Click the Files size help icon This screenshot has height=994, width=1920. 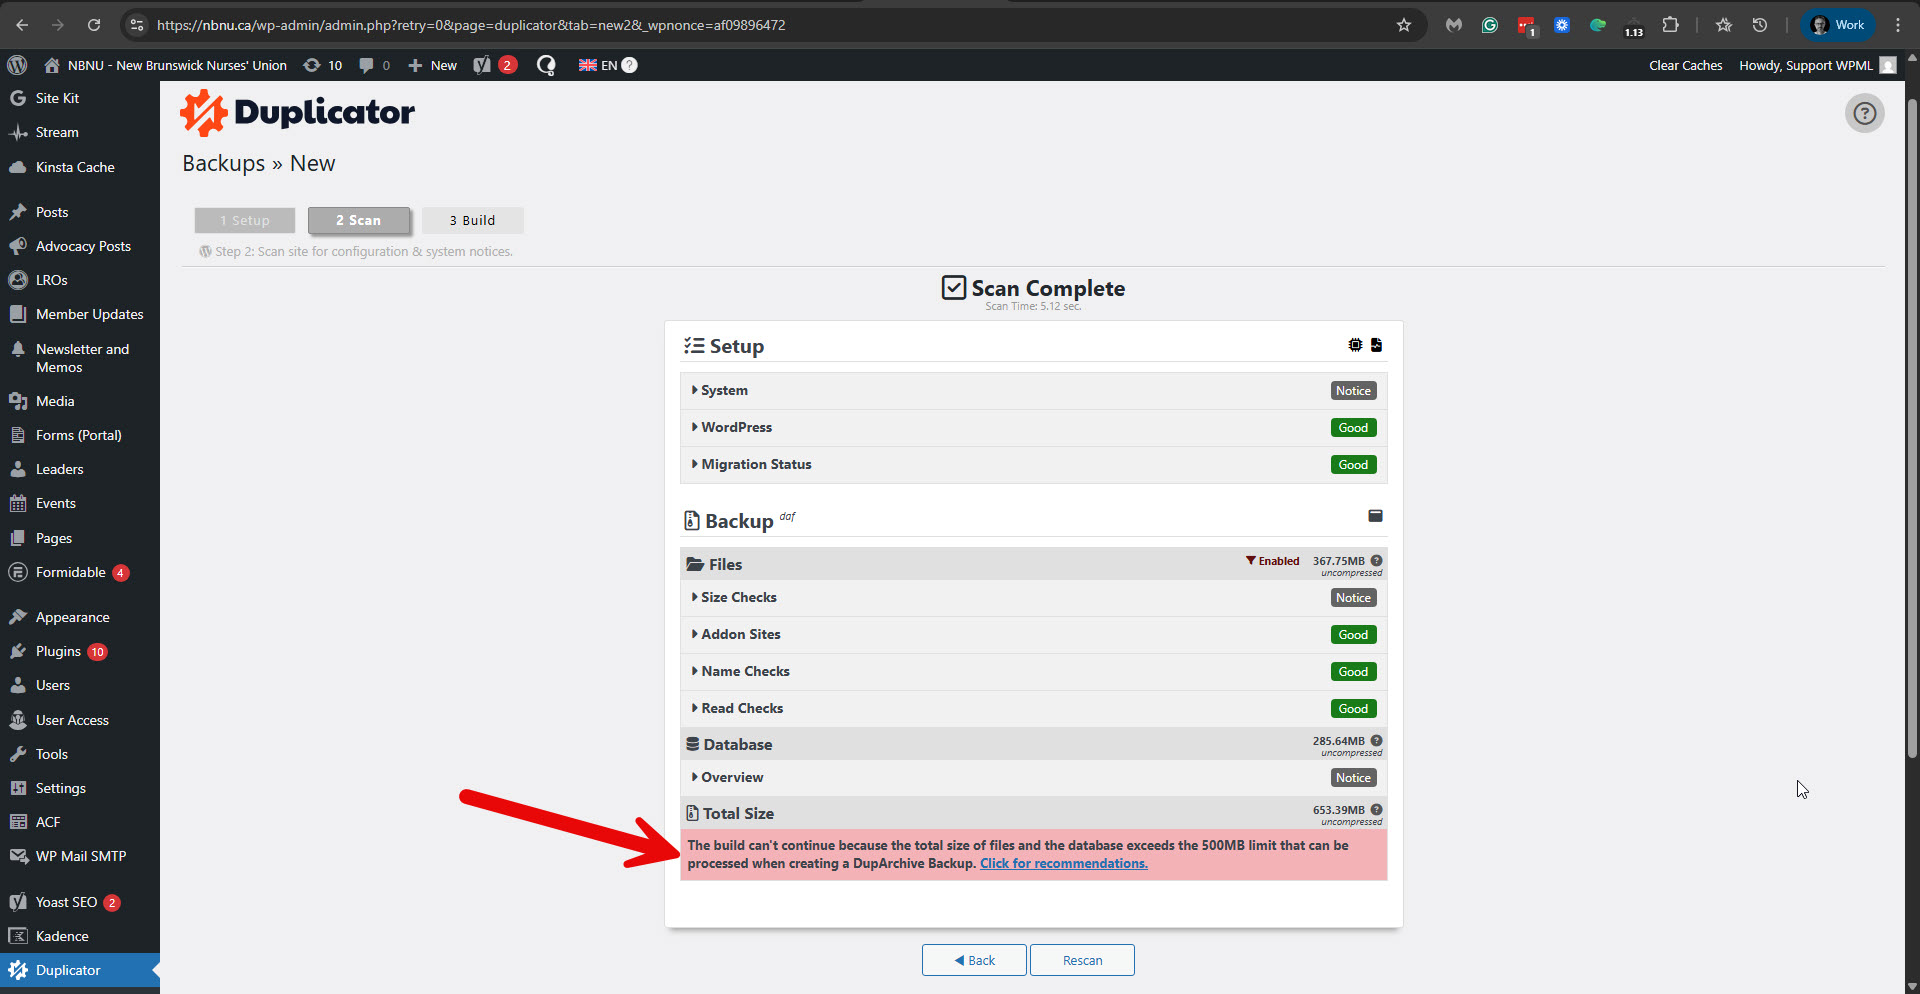[1376, 561]
